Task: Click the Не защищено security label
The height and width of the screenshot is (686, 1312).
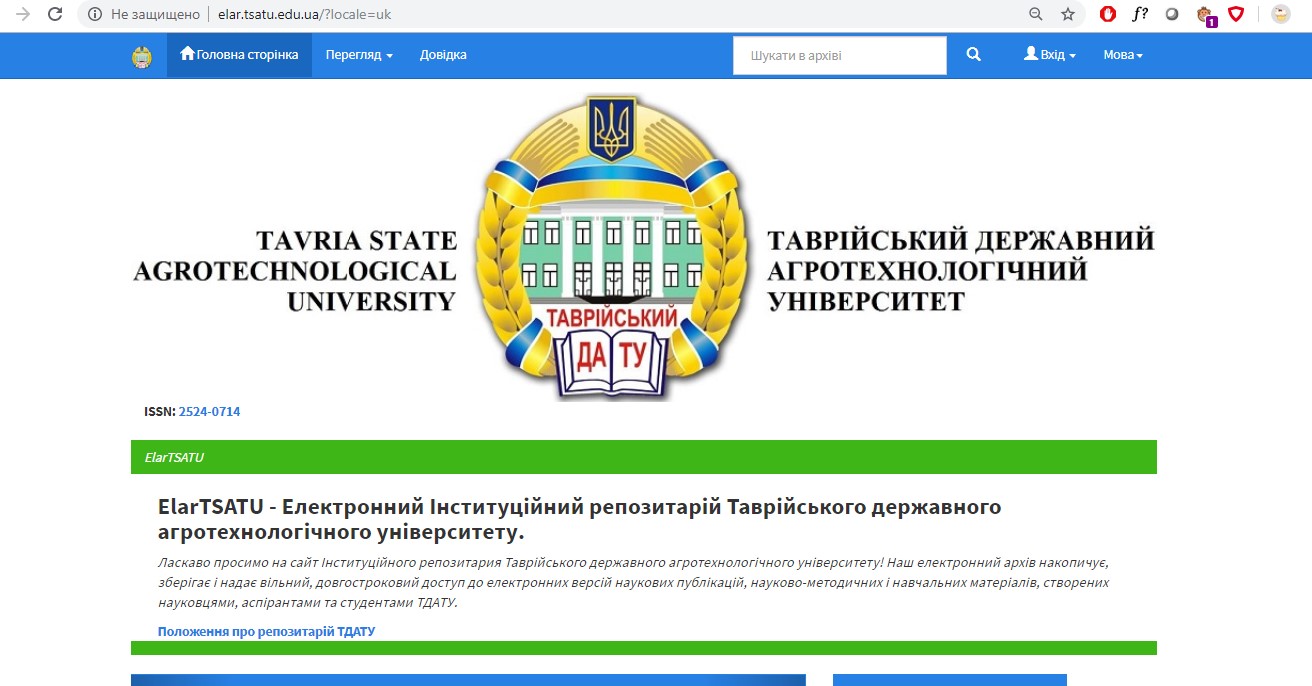Action: [155, 14]
